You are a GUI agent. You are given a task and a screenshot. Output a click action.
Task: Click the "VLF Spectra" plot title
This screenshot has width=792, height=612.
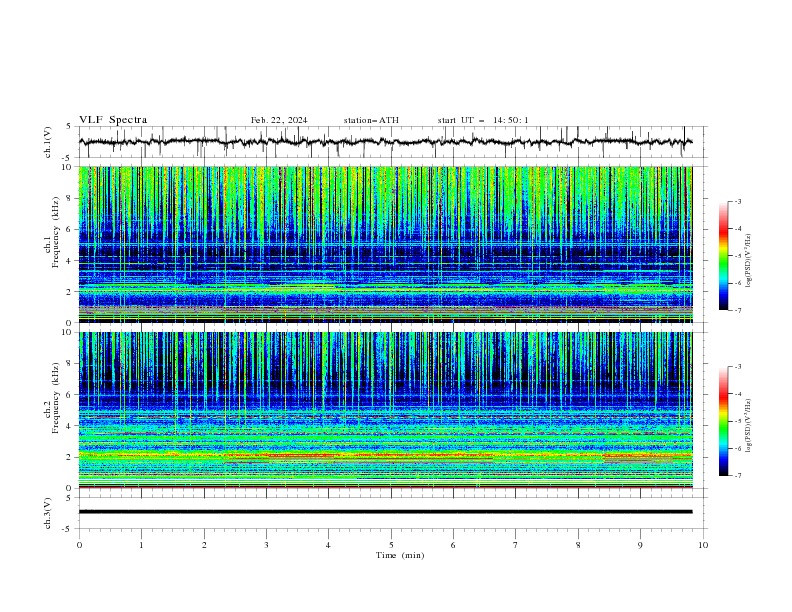tap(113, 120)
